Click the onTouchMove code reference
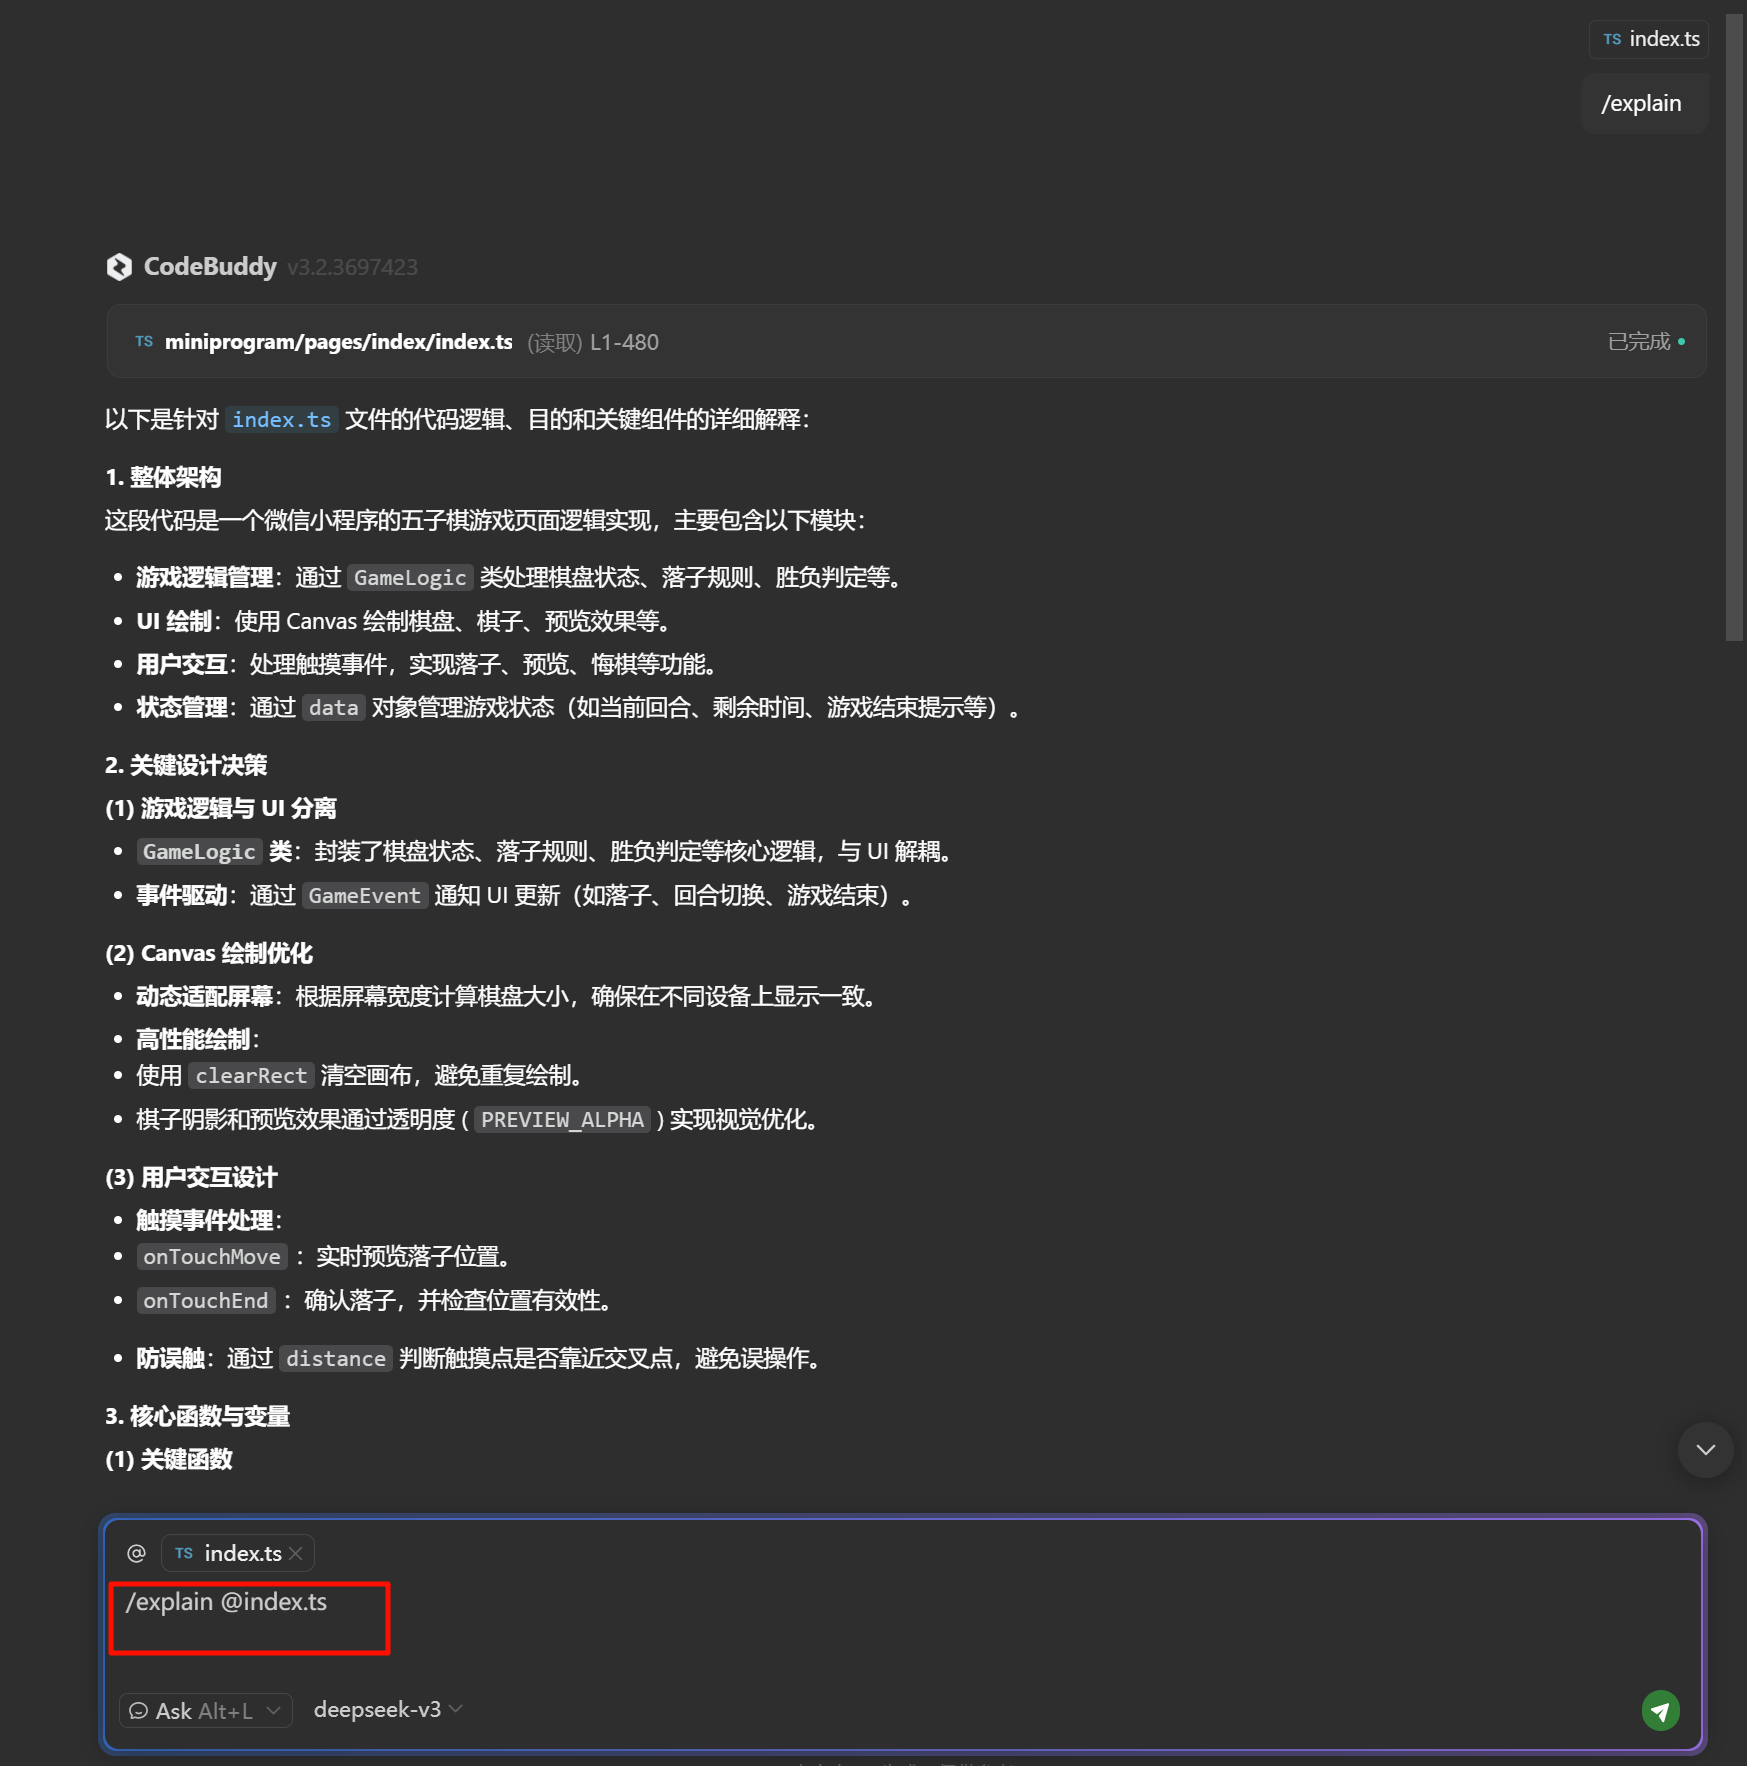This screenshot has height=1766, width=1747. point(211,1257)
